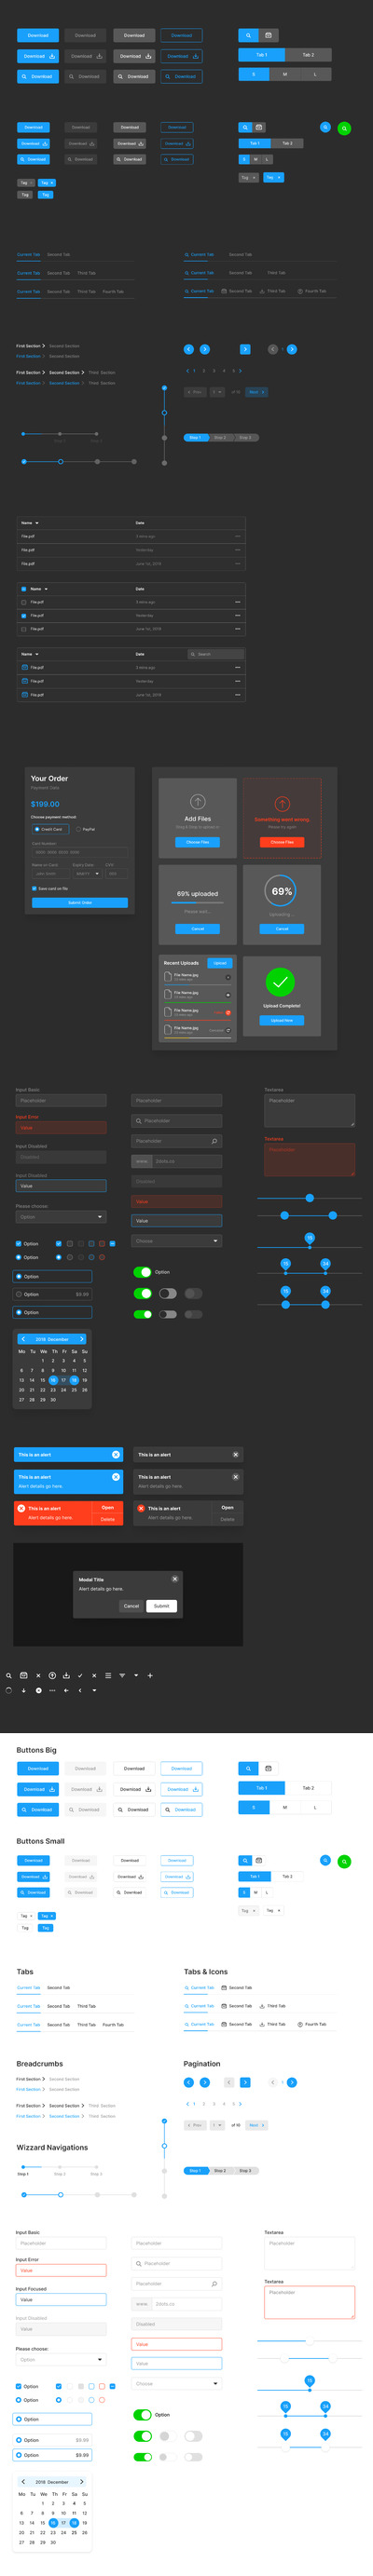Open dark-theme Please choose Option dropdown
The height and width of the screenshot is (2576, 373).
click(61, 1216)
